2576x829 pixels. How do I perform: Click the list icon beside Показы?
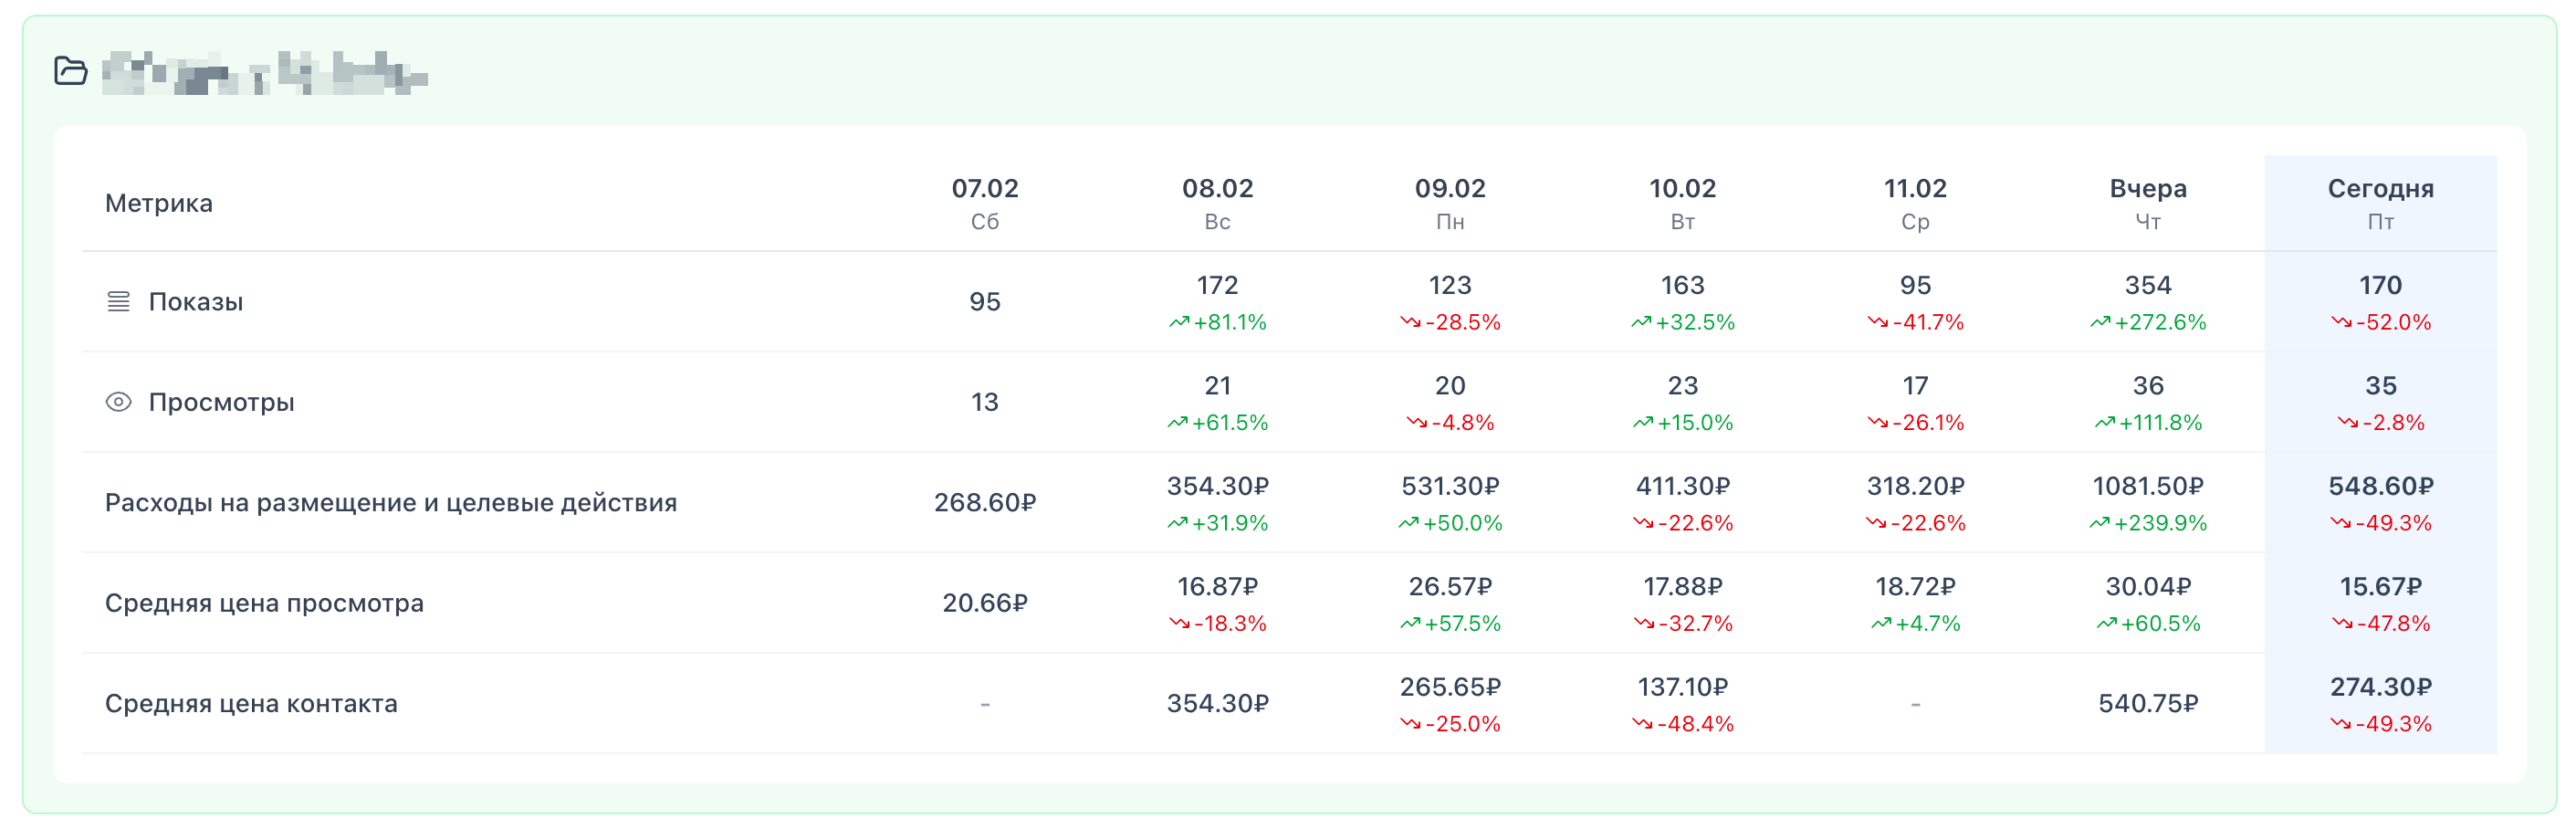pos(118,301)
